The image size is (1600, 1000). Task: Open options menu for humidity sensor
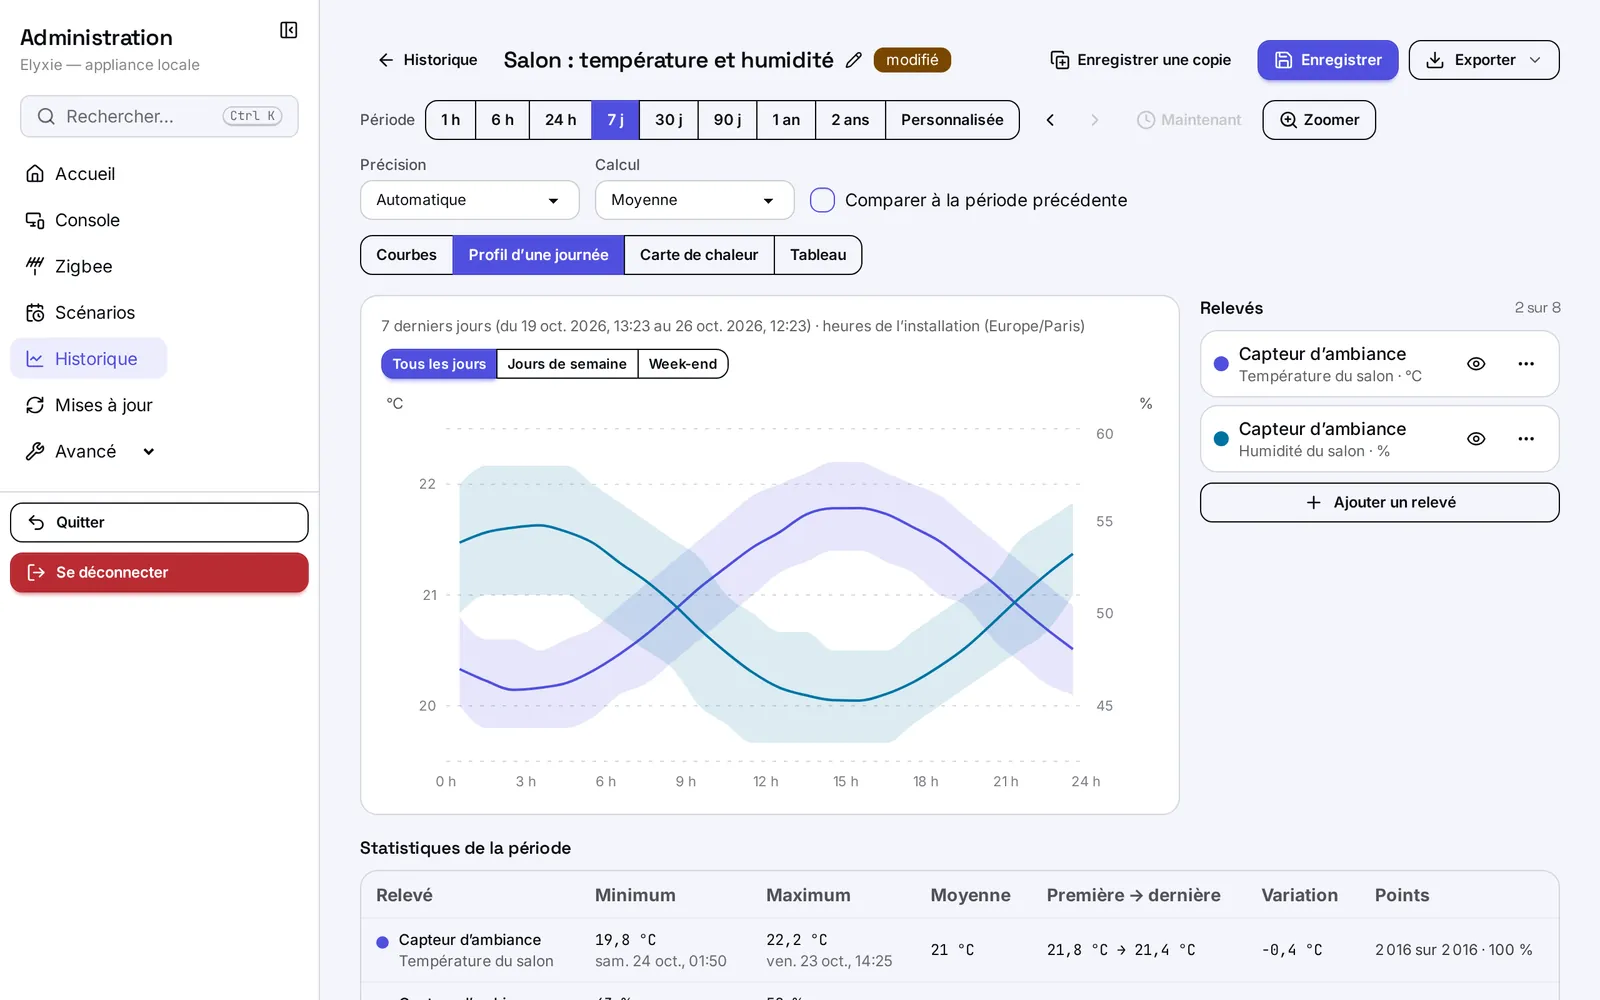[1526, 439]
